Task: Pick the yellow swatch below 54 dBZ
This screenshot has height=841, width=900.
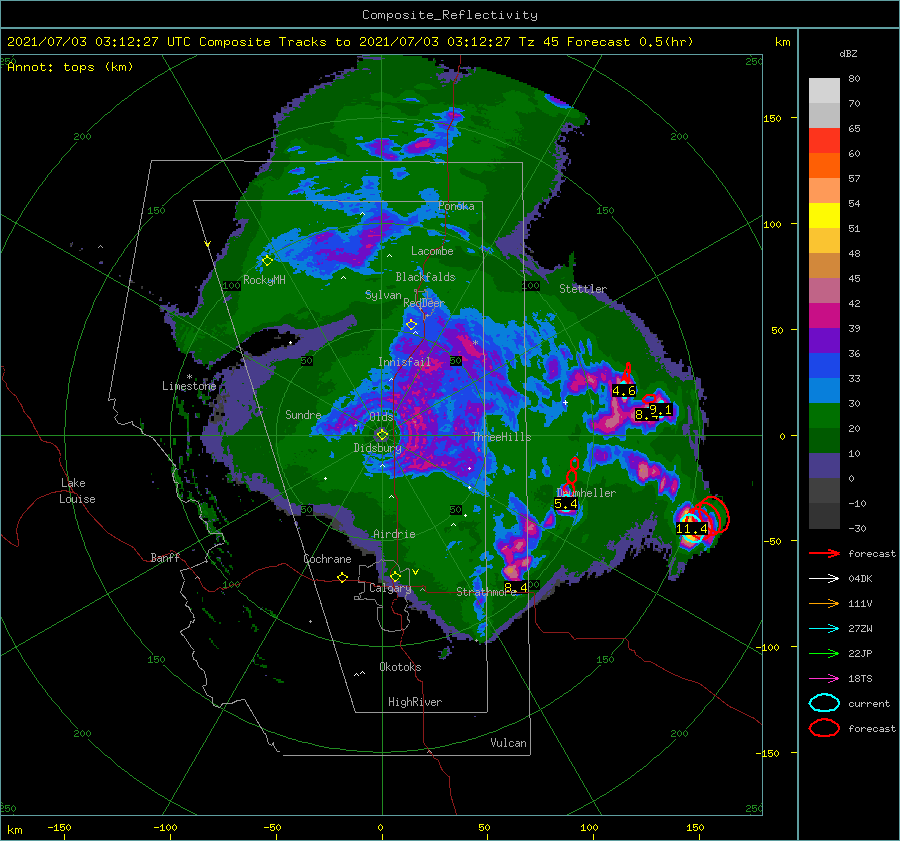Action: click(824, 215)
